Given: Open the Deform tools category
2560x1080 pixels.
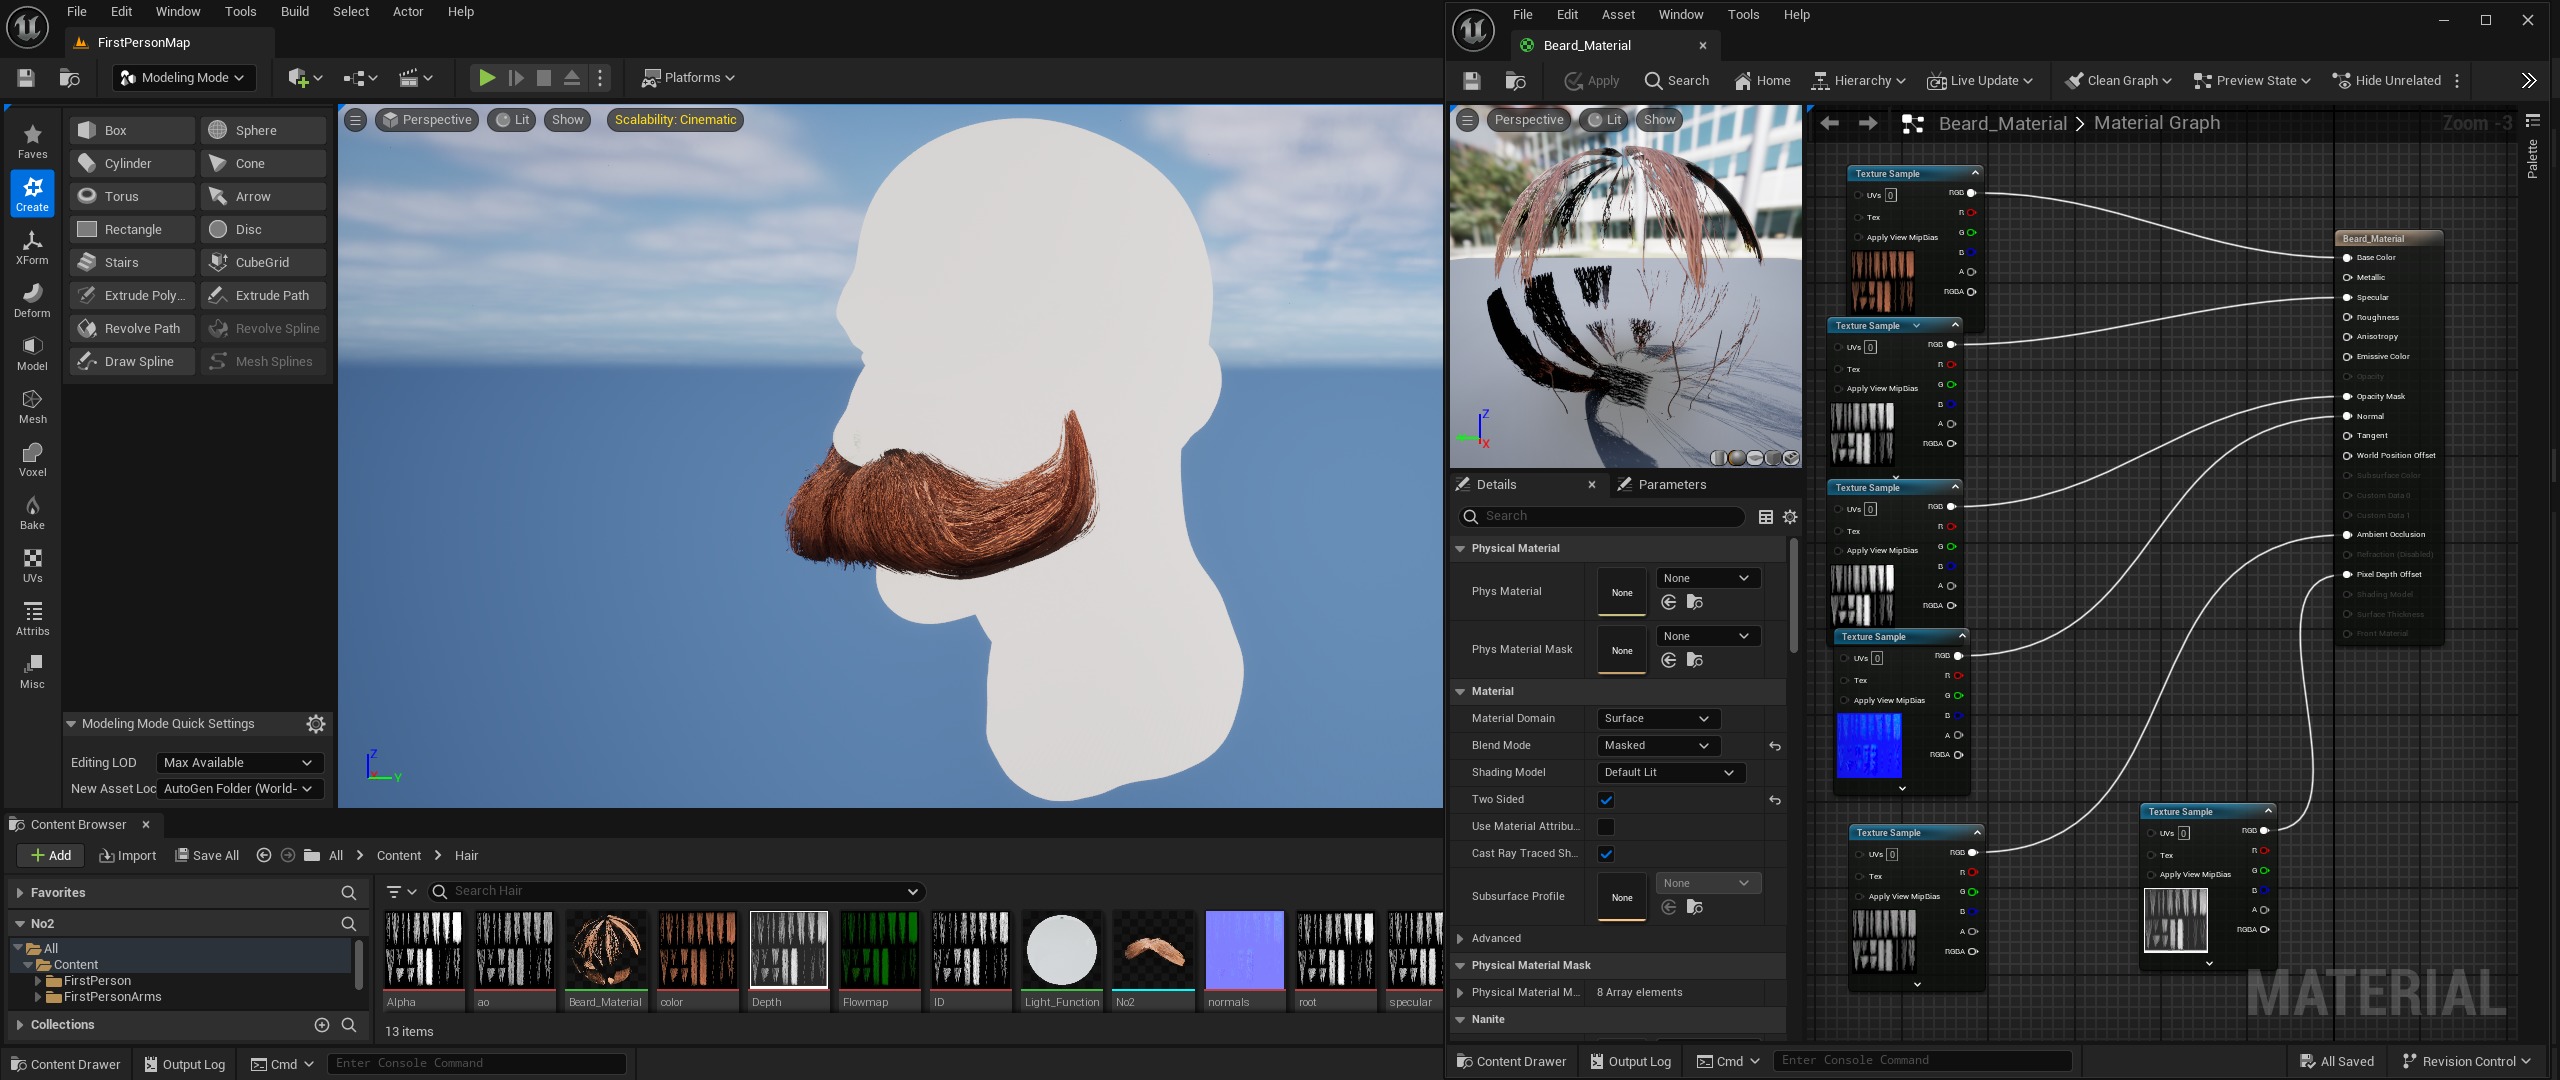Looking at the screenshot, I should click(x=32, y=299).
